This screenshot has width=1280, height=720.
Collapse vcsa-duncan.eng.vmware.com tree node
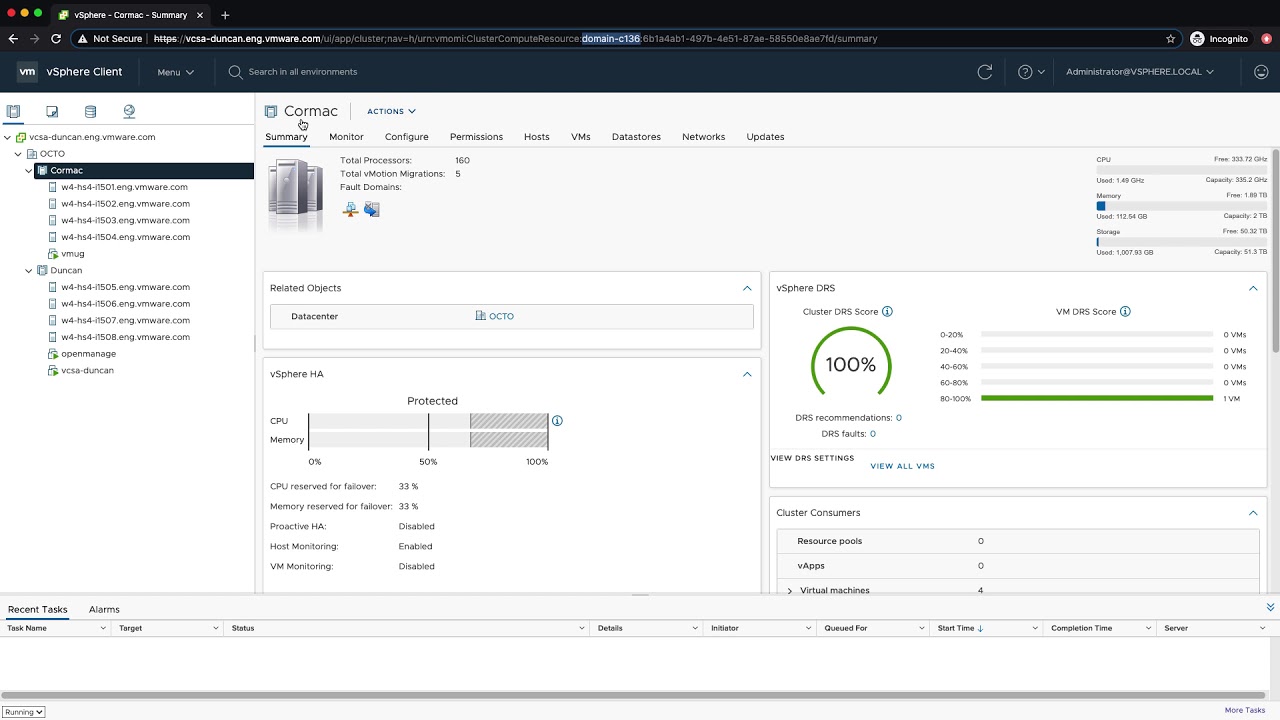tap(7, 137)
